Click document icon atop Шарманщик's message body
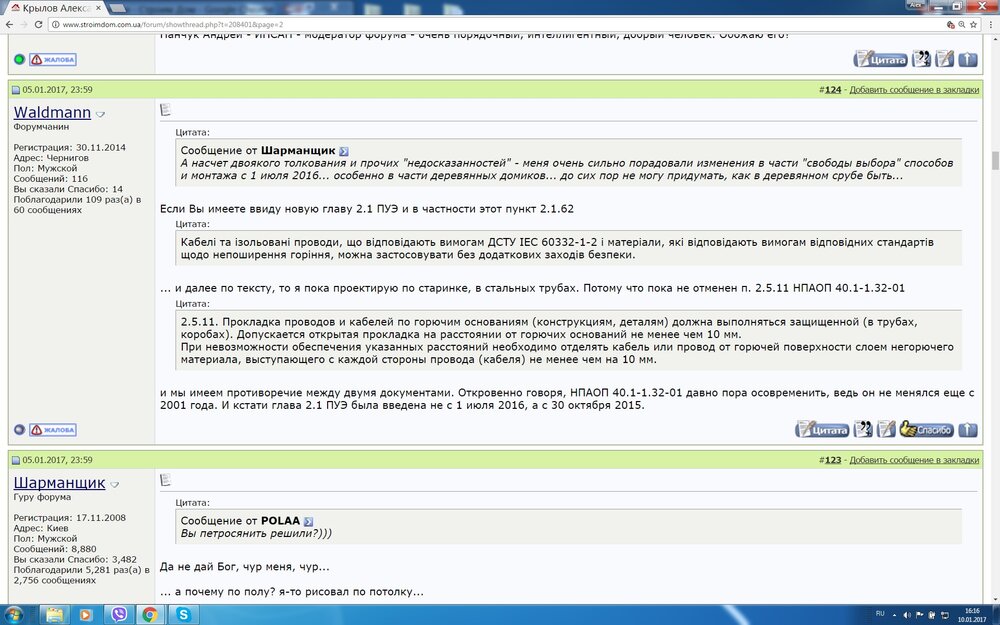The width and height of the screenshot is (1000, 625). point(165,480)
